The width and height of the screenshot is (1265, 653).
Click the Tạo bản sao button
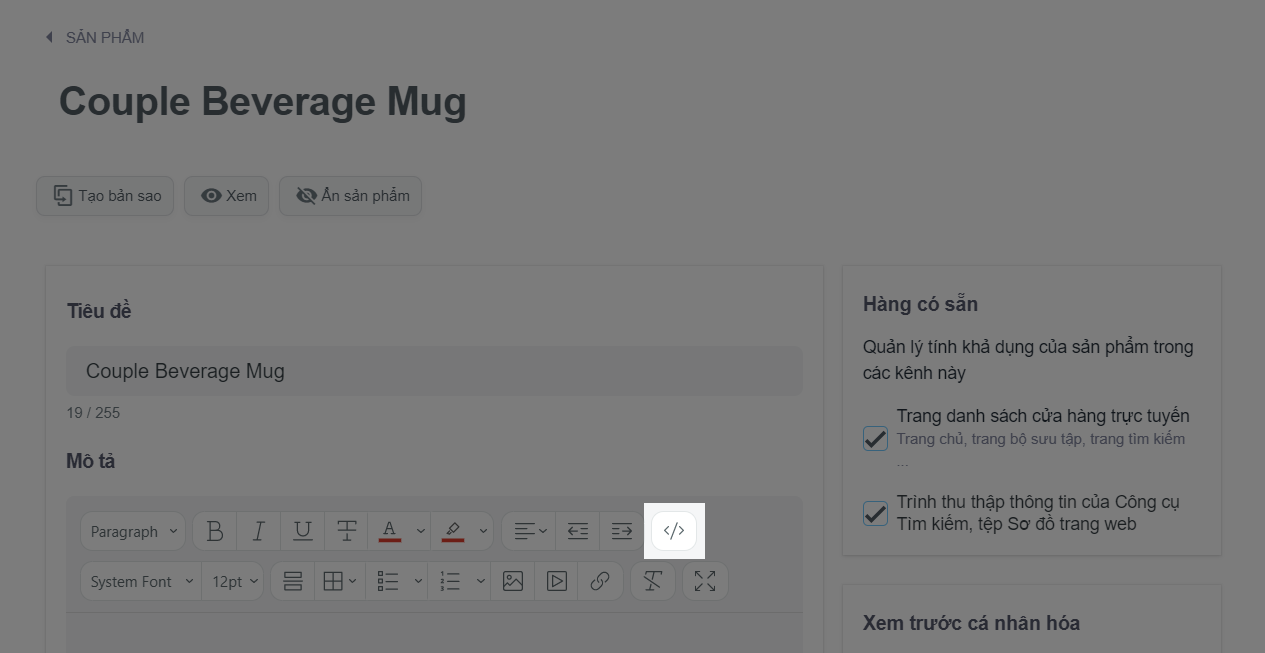(x=106, y=196)
